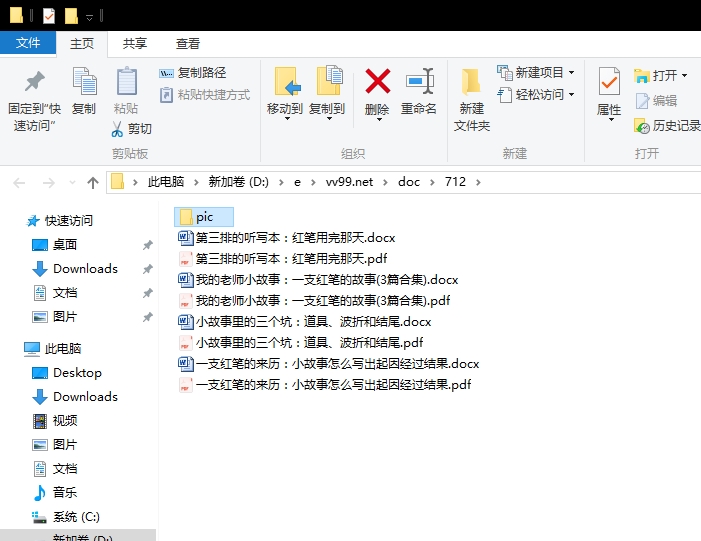Click the pin icon next to 桌面

(148, 245)
